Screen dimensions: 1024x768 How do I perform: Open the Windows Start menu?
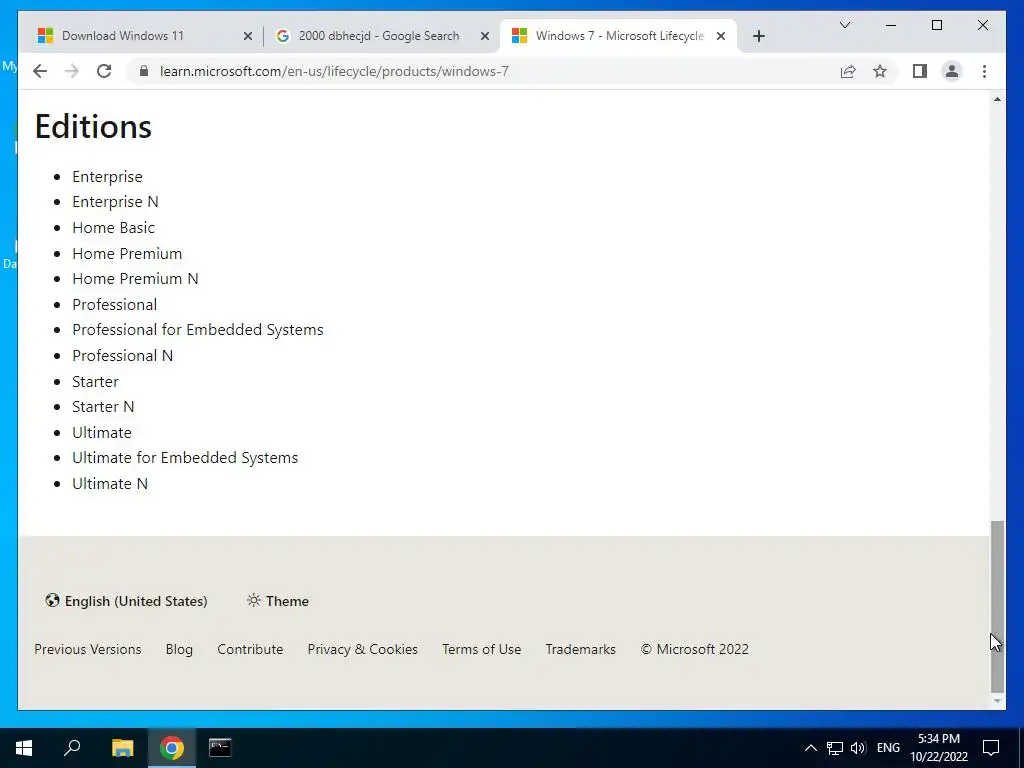pyautogui.click(x=24, y=748)
